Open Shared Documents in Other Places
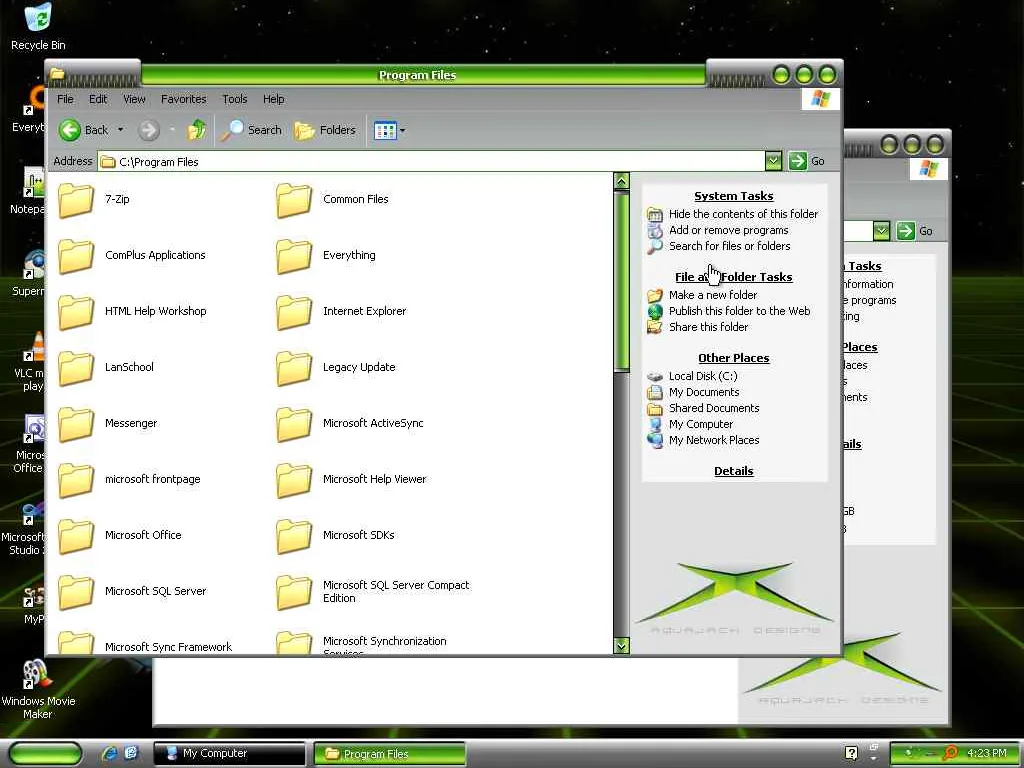The image size is (1024, 768). point(714,408)
